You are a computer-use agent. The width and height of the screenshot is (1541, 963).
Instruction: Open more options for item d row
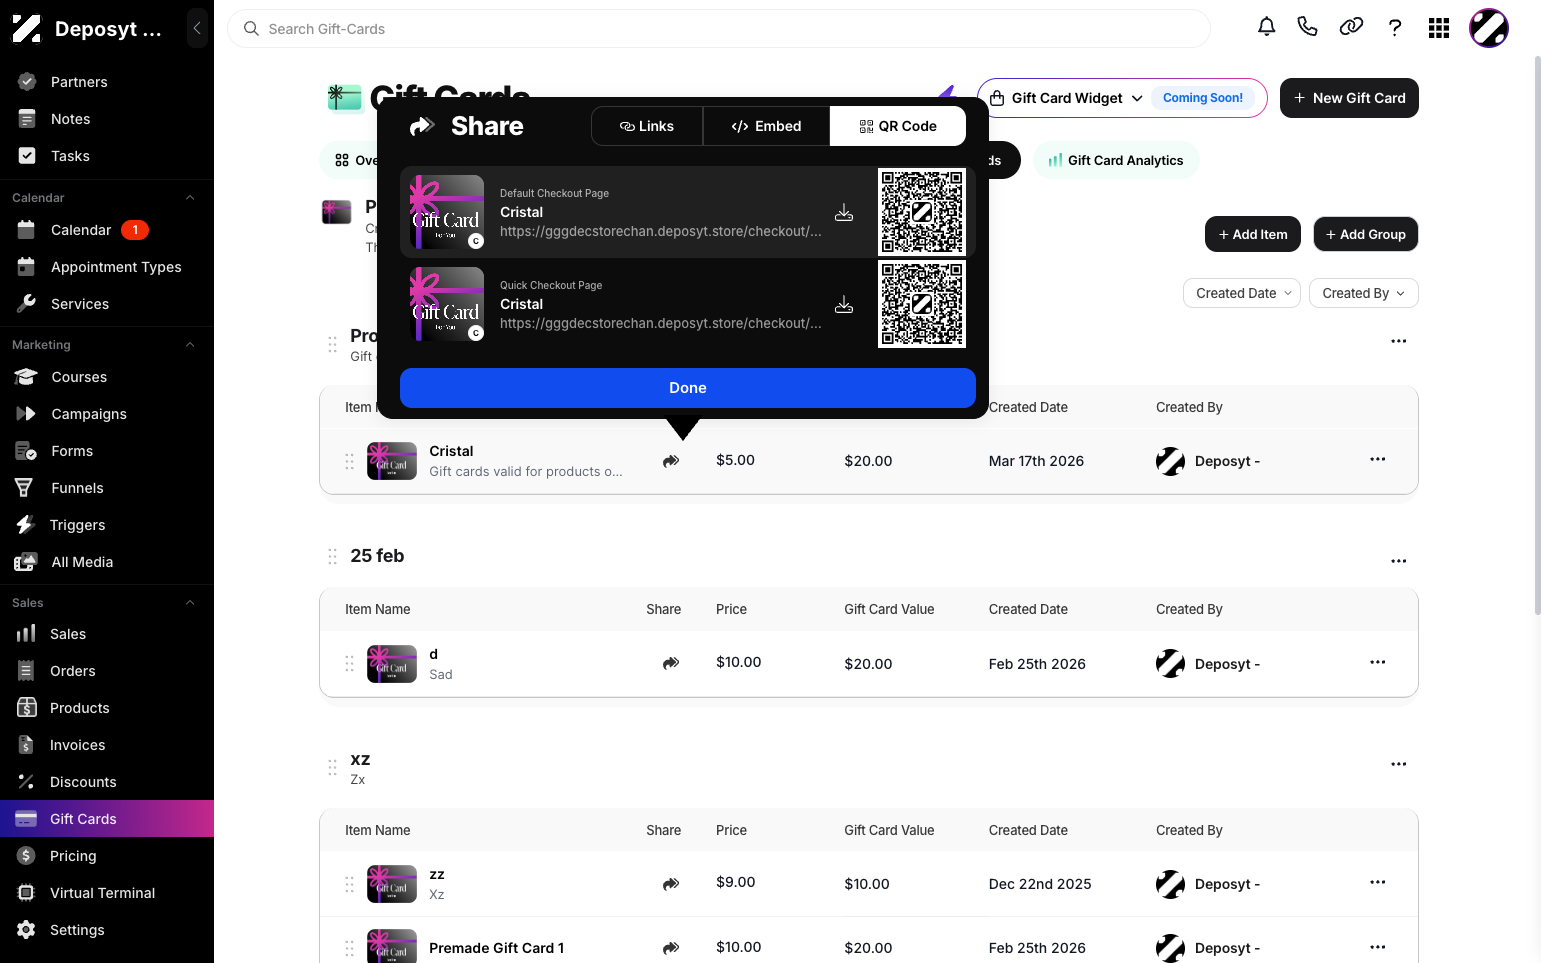point(1378,662)
